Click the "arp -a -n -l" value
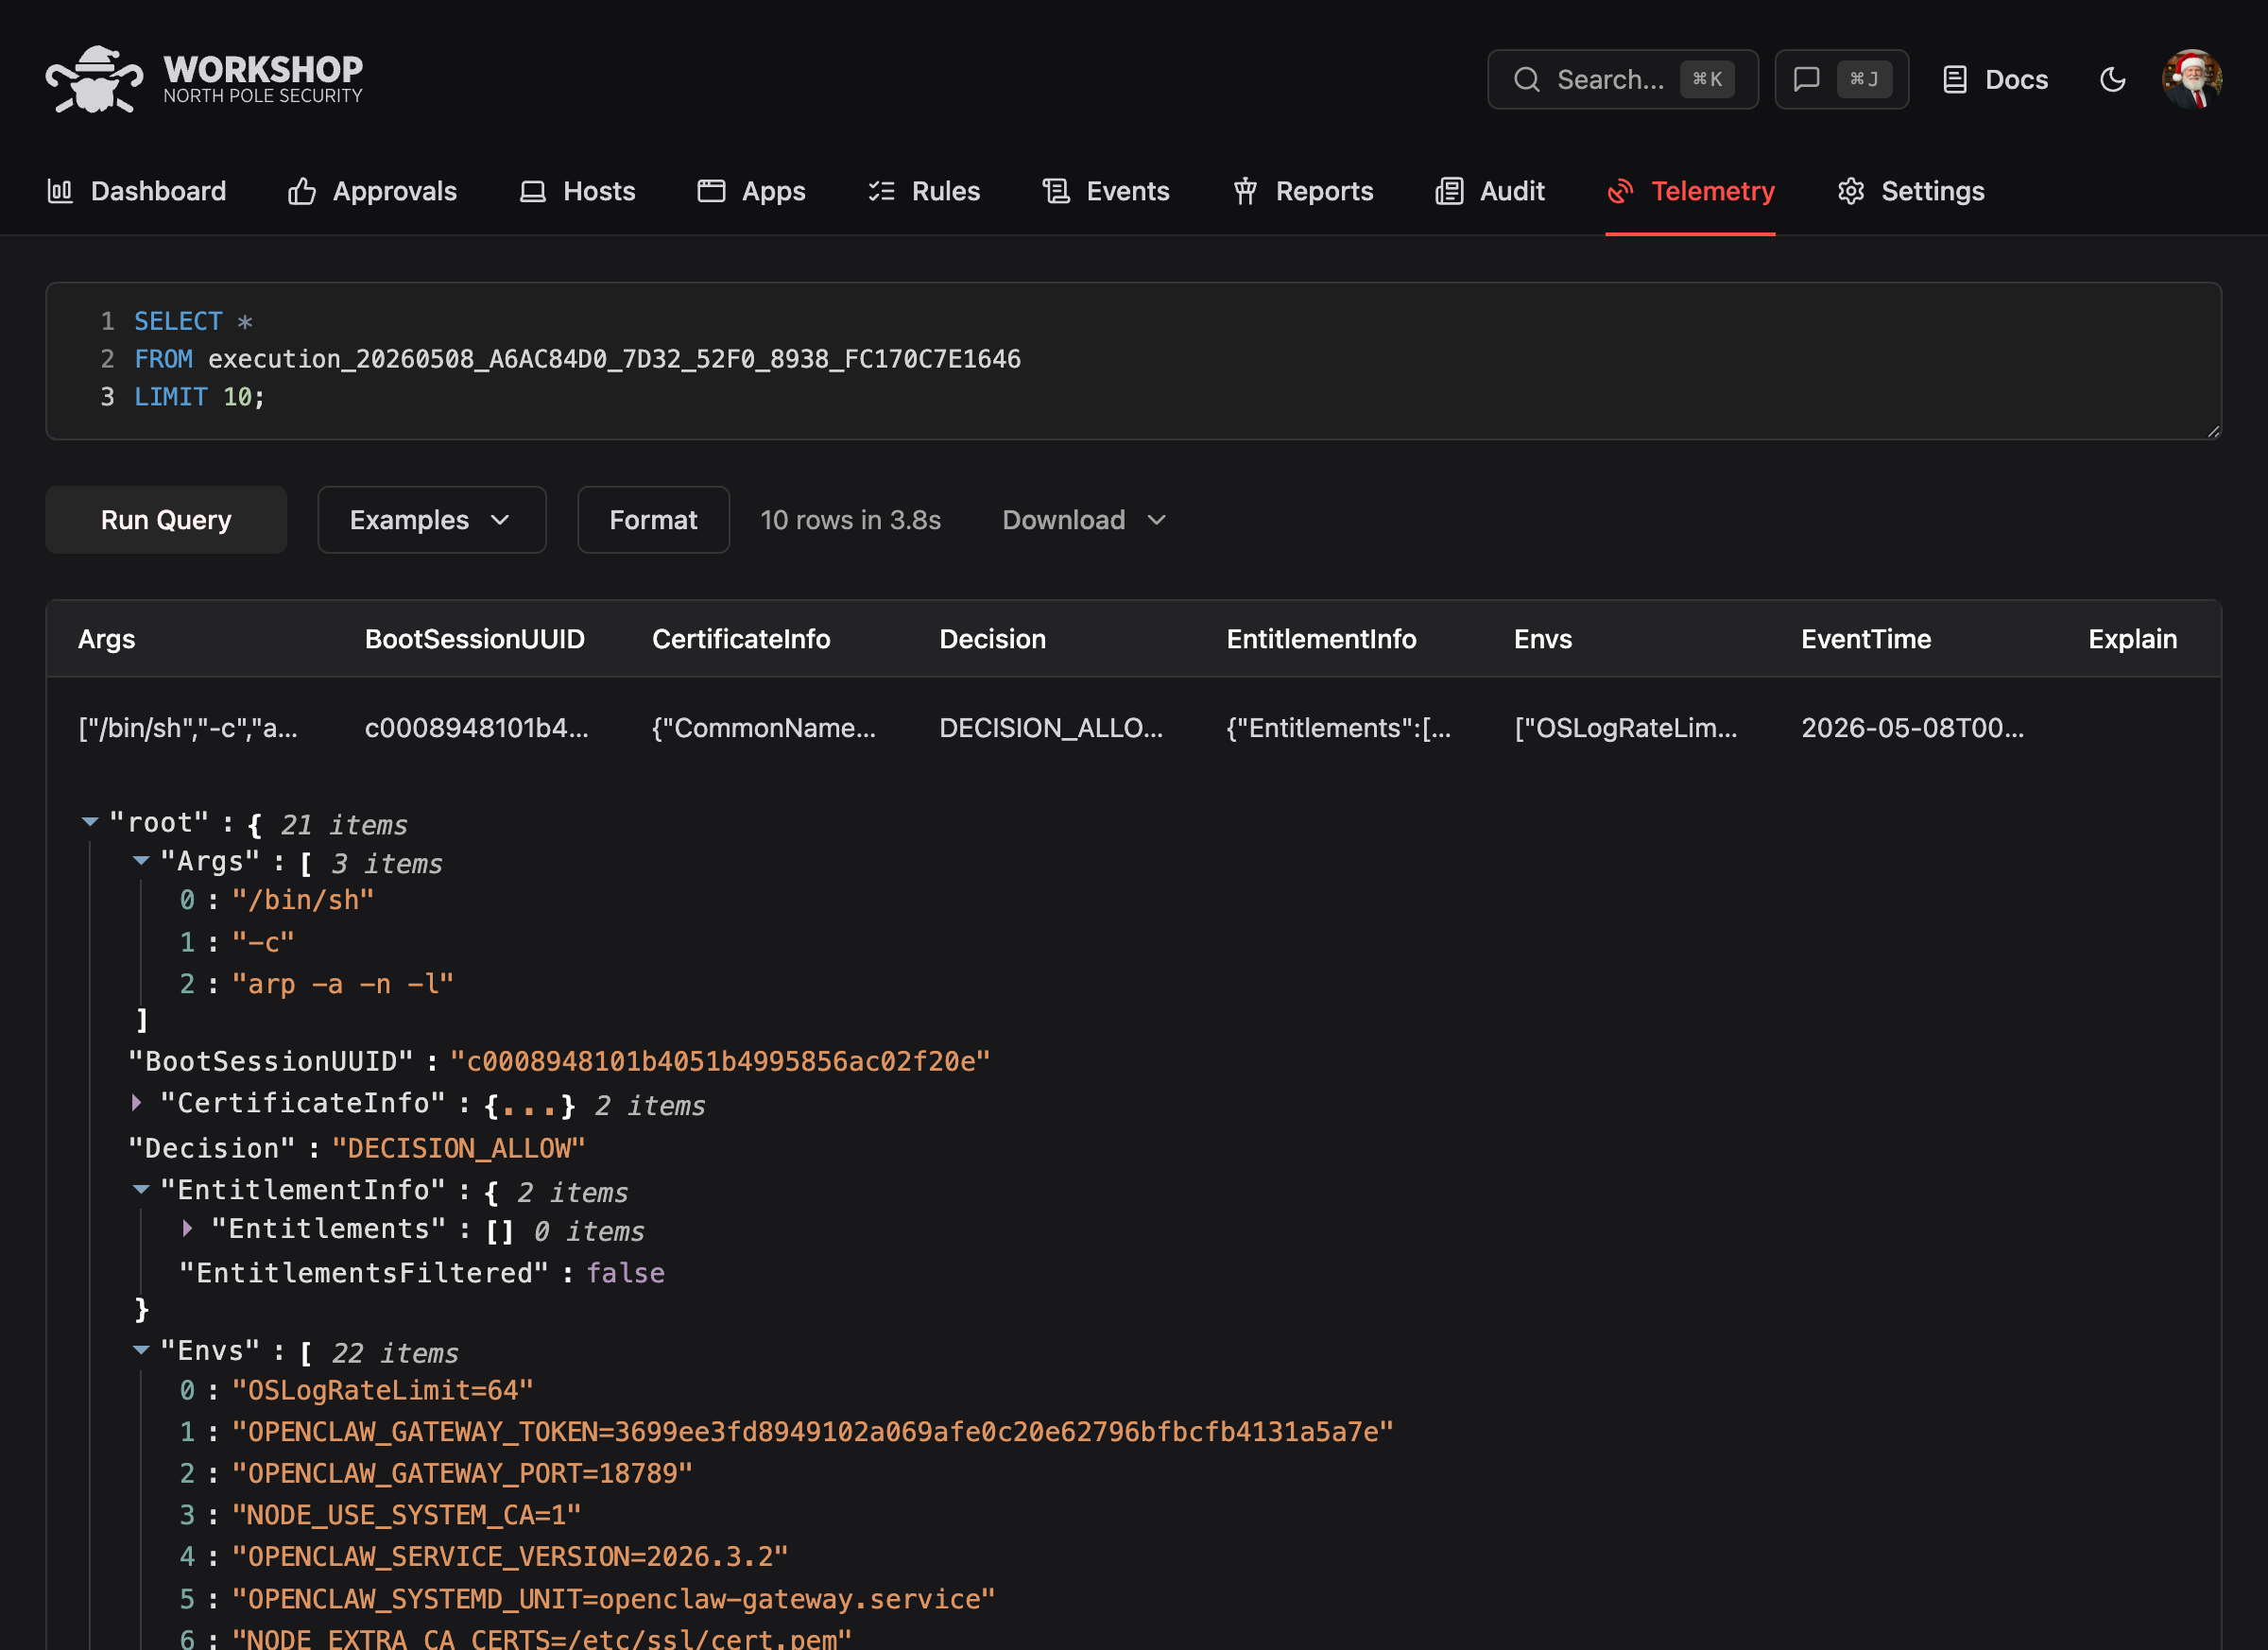The height and width of the screenshot is (1650, 2268). click(342, 984)
